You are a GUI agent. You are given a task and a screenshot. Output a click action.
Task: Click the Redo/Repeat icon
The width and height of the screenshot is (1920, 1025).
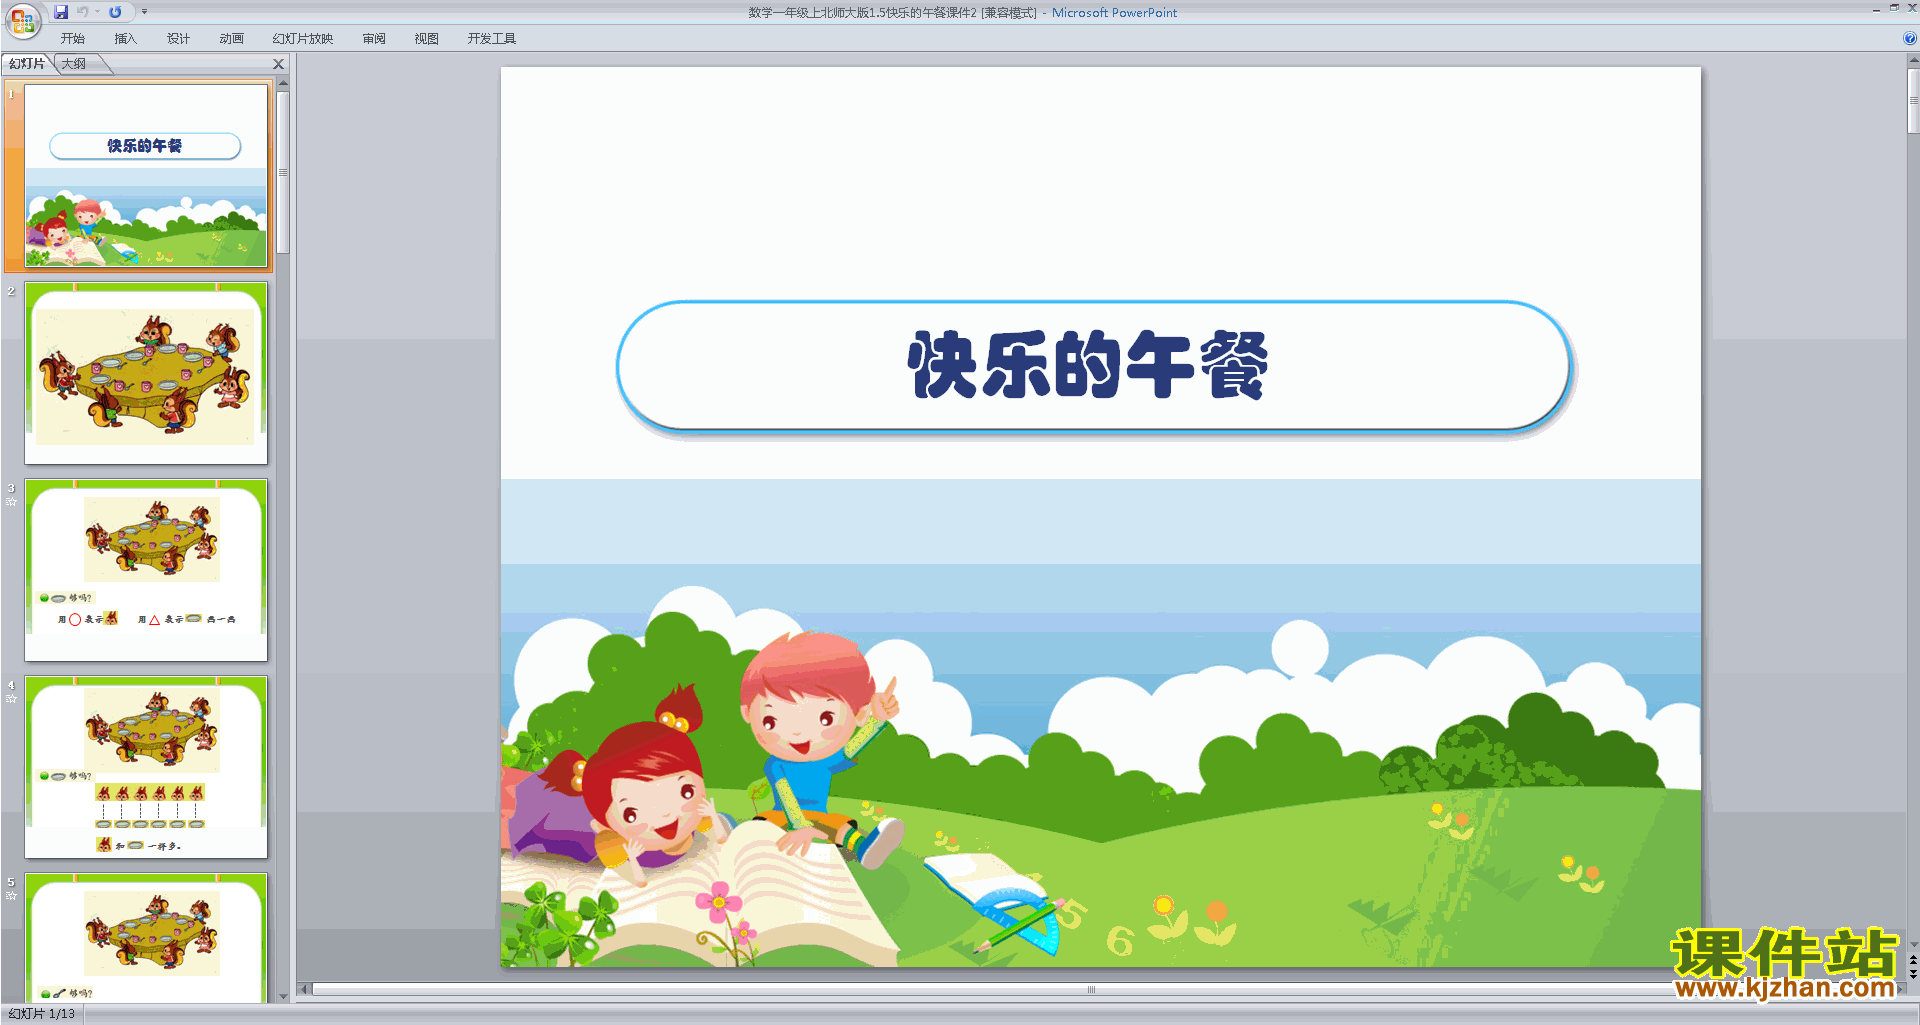coord(115,12)
